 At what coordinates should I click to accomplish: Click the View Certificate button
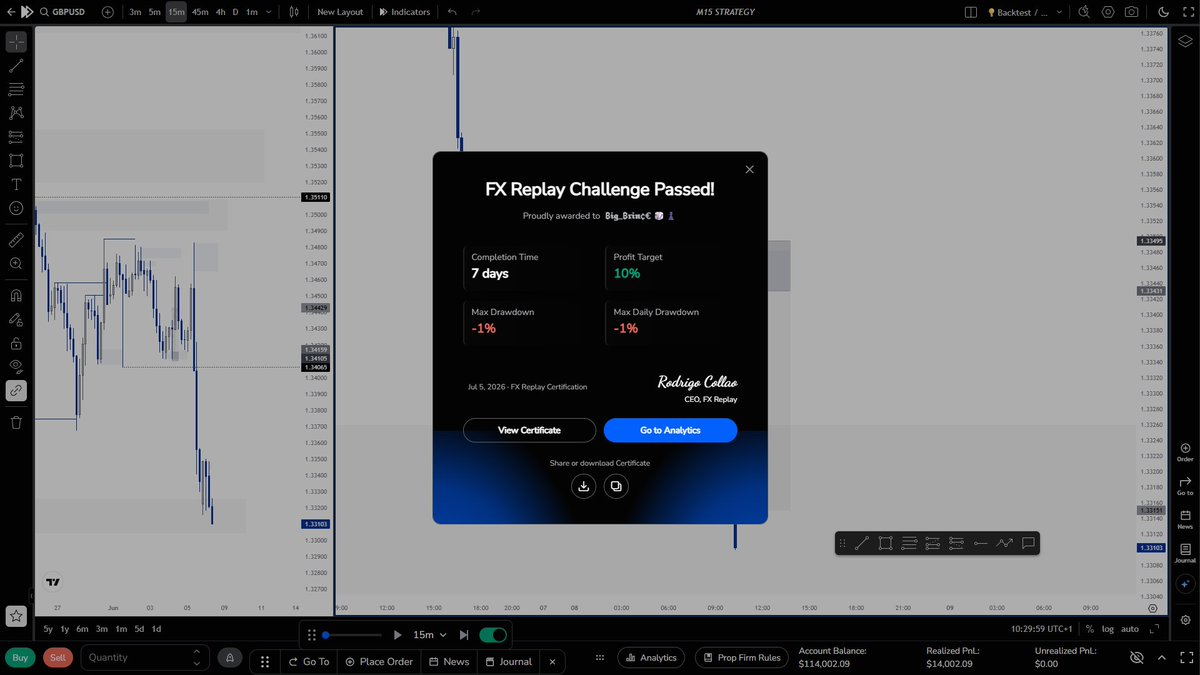click(x=529, y=430)
